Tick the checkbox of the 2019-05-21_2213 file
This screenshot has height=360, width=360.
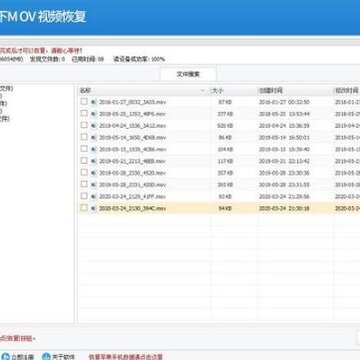click(x=84, y=161)
